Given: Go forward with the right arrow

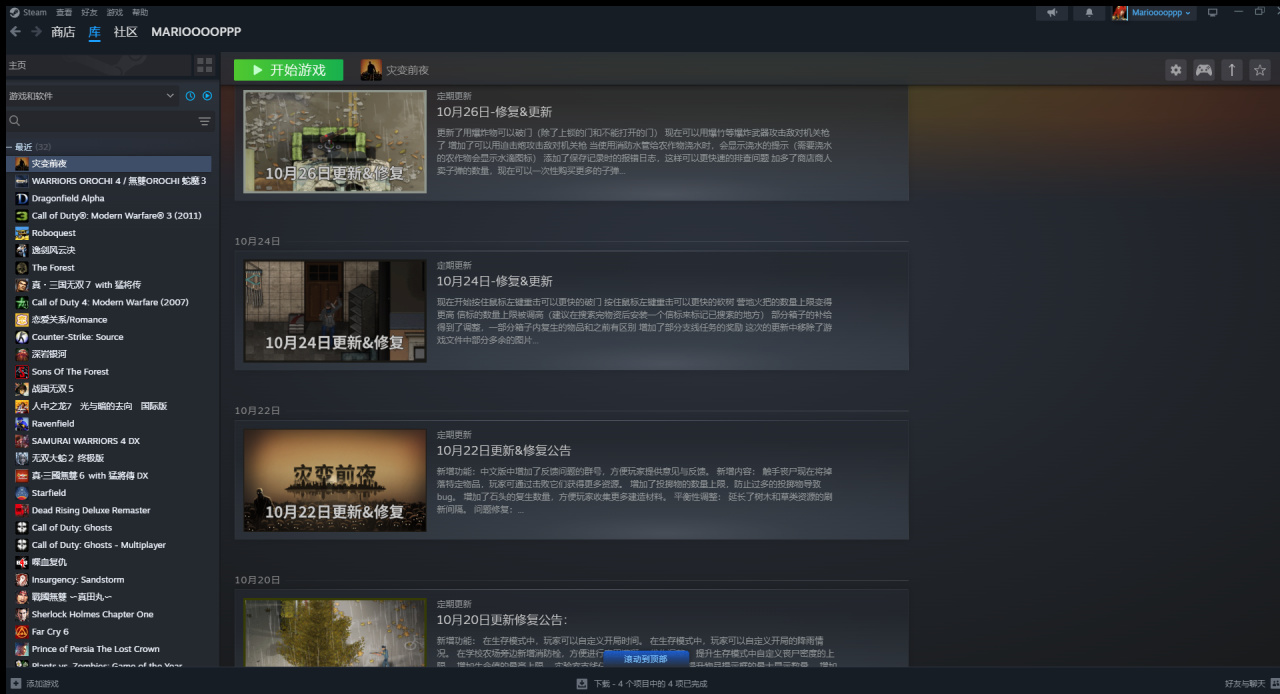Looking at the screenshot, I should point(36,32).
